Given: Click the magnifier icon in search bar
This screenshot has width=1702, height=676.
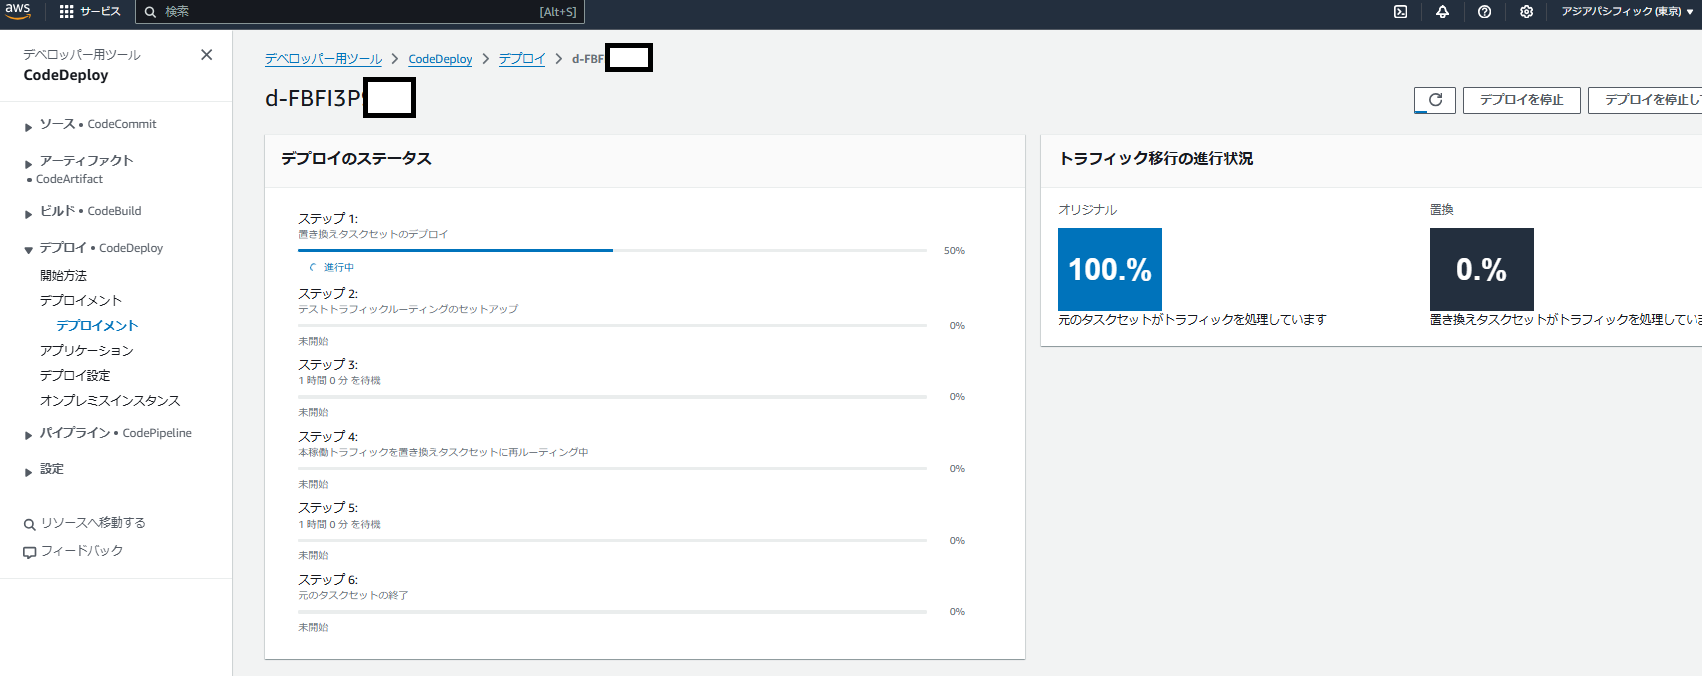Looking at the screenshot, I should 150,12.
